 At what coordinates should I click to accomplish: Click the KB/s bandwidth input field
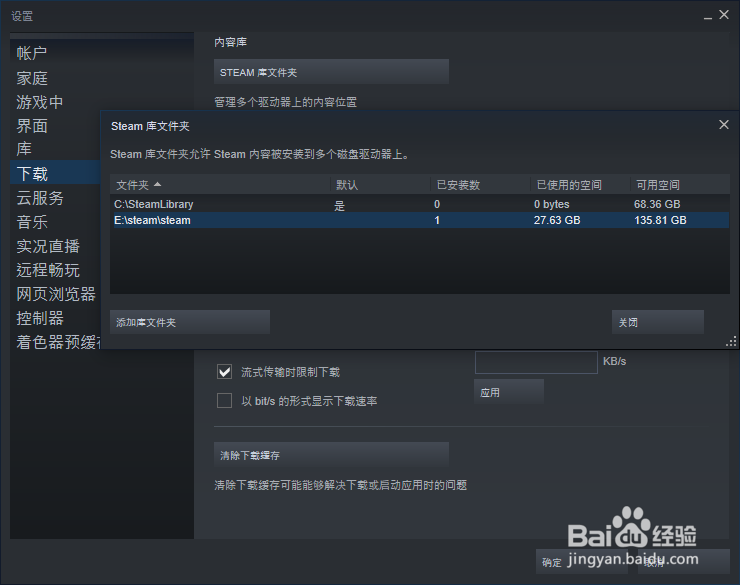click(536, 362)
